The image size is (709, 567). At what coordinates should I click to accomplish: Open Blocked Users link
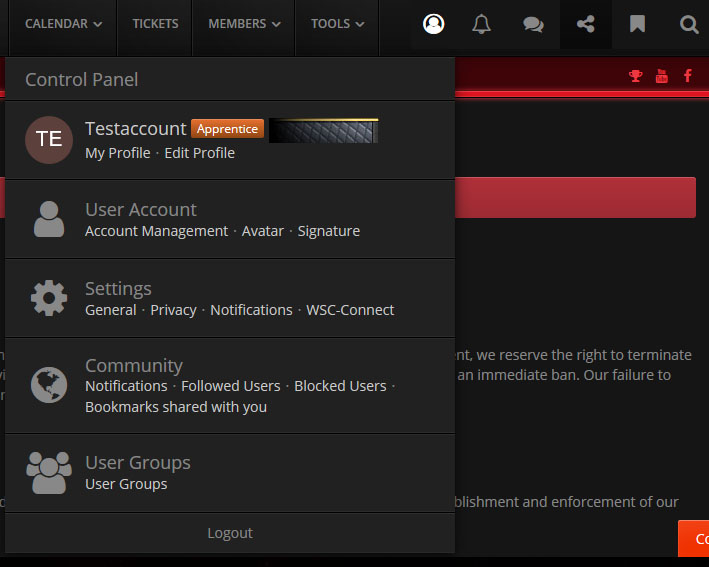tap(340, 386)
